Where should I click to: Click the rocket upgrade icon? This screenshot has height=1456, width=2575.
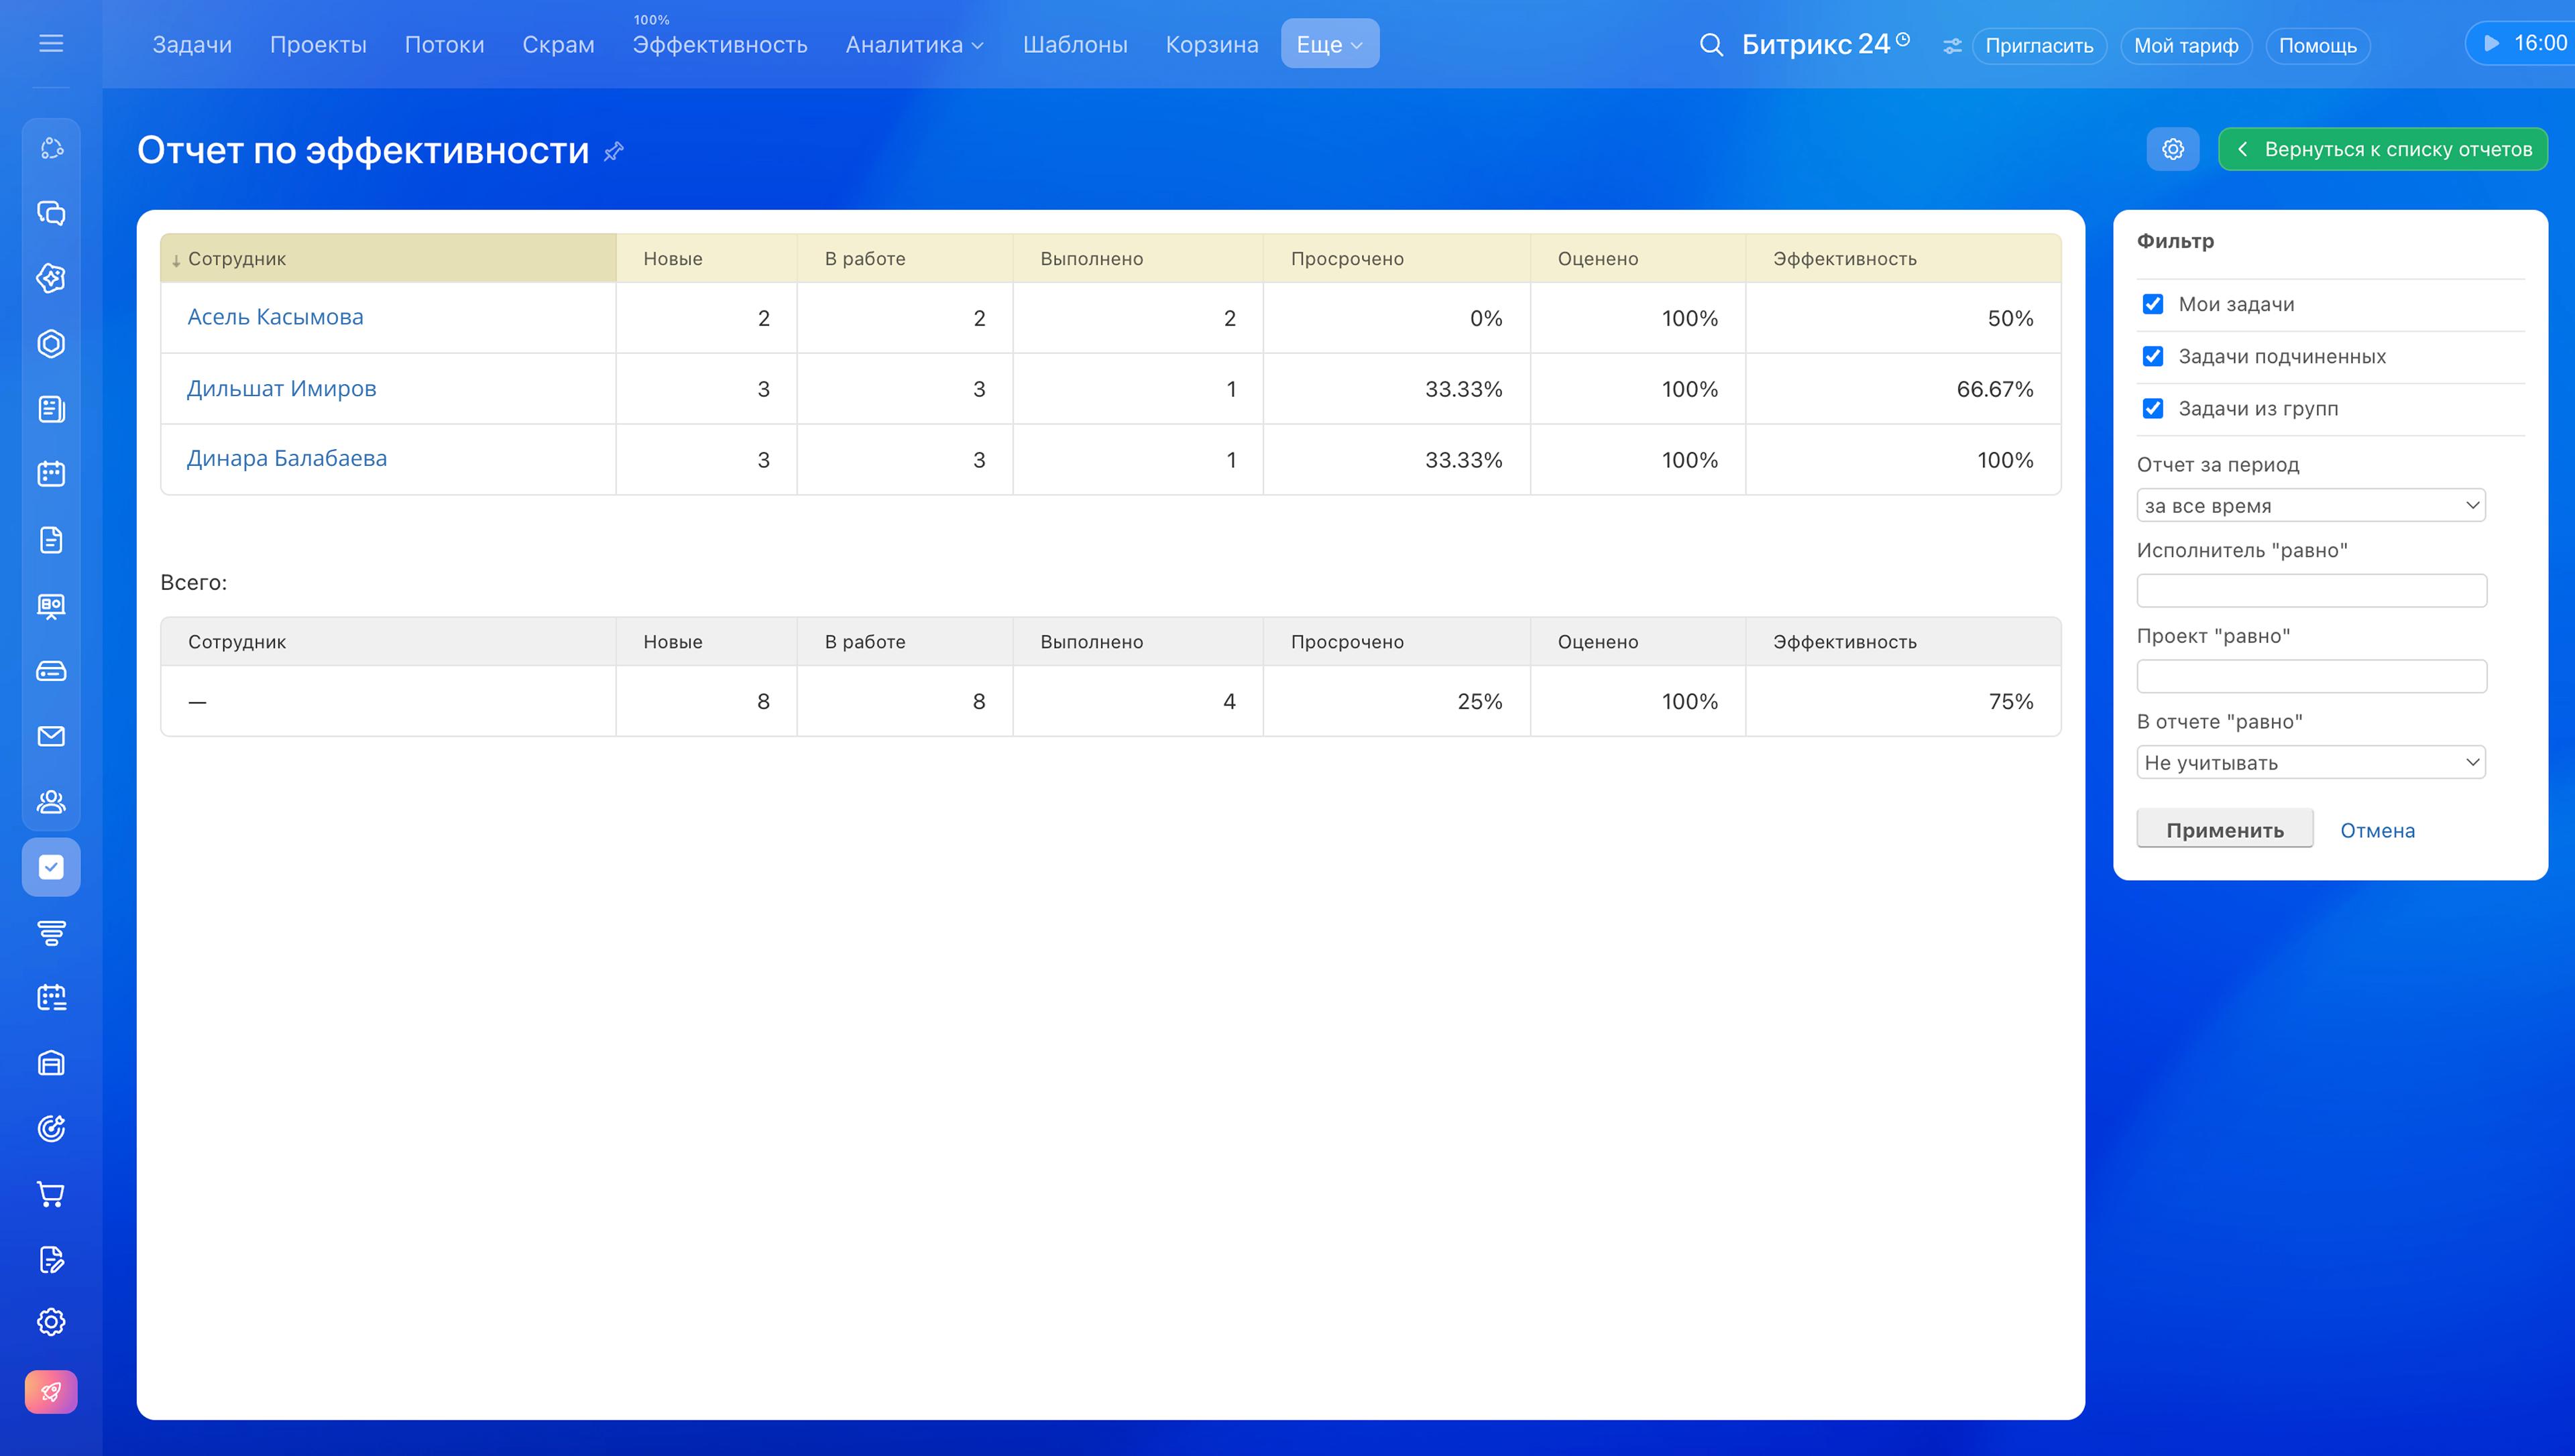pyautogui.click(x=51, y=1392)
